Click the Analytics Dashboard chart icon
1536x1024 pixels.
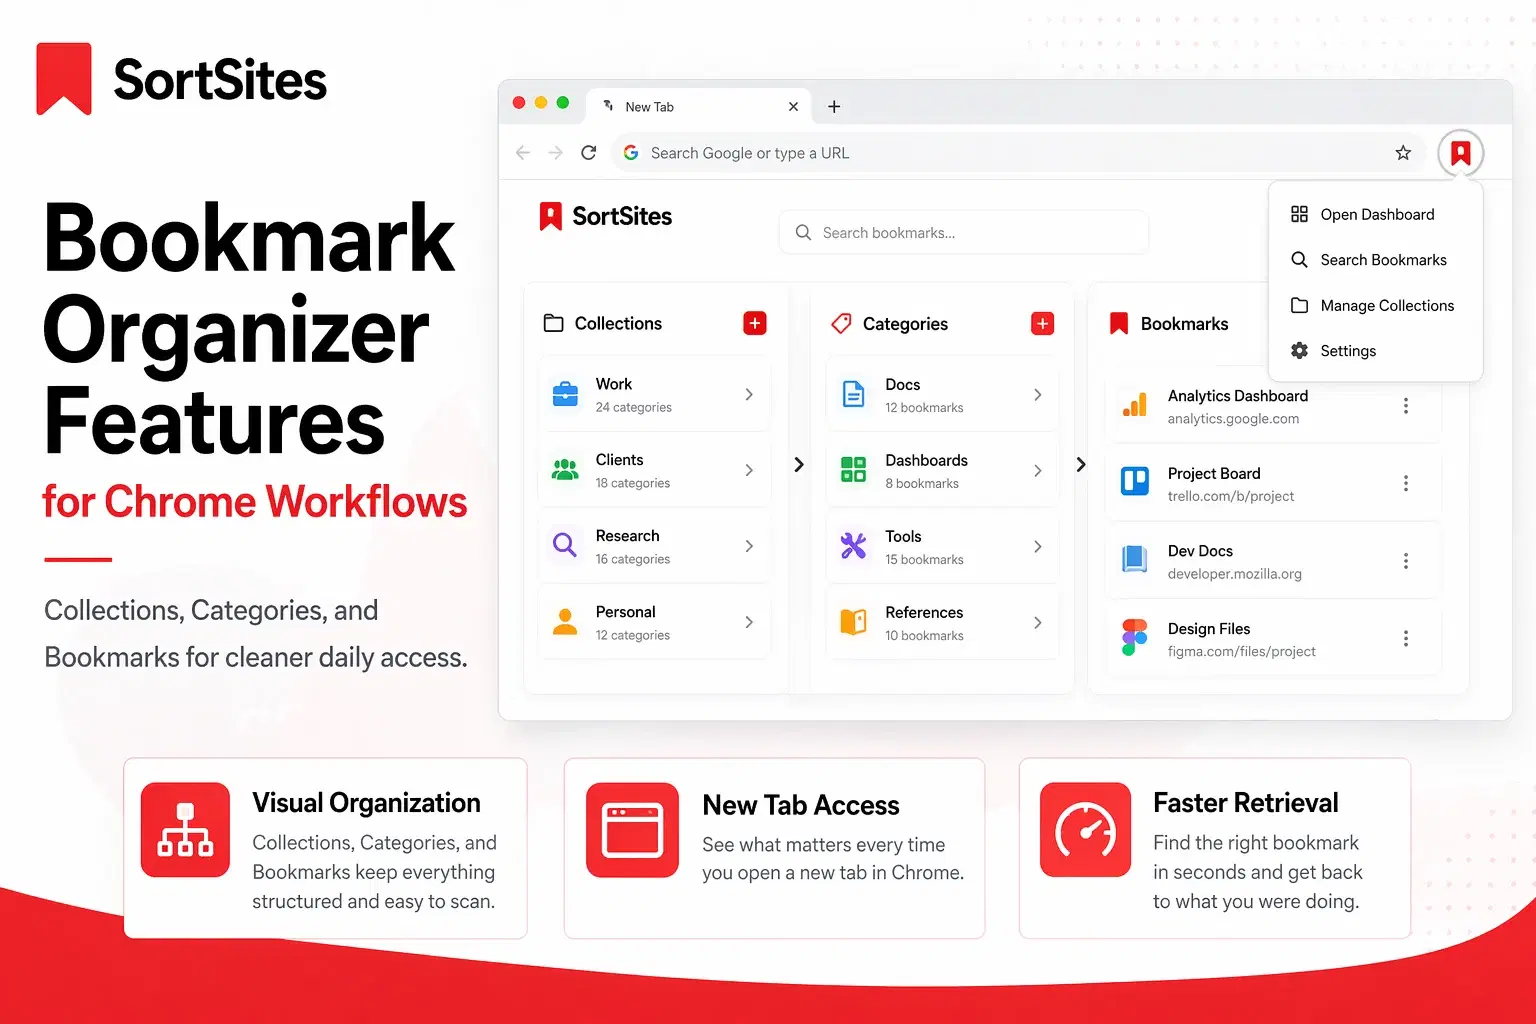point(1134,406)
